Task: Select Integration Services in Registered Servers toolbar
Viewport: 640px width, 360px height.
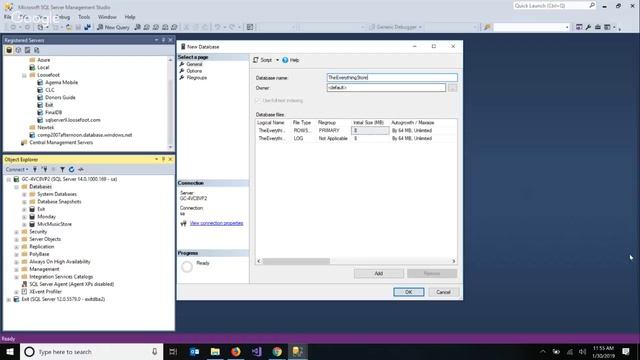Action: coord(36,50)
